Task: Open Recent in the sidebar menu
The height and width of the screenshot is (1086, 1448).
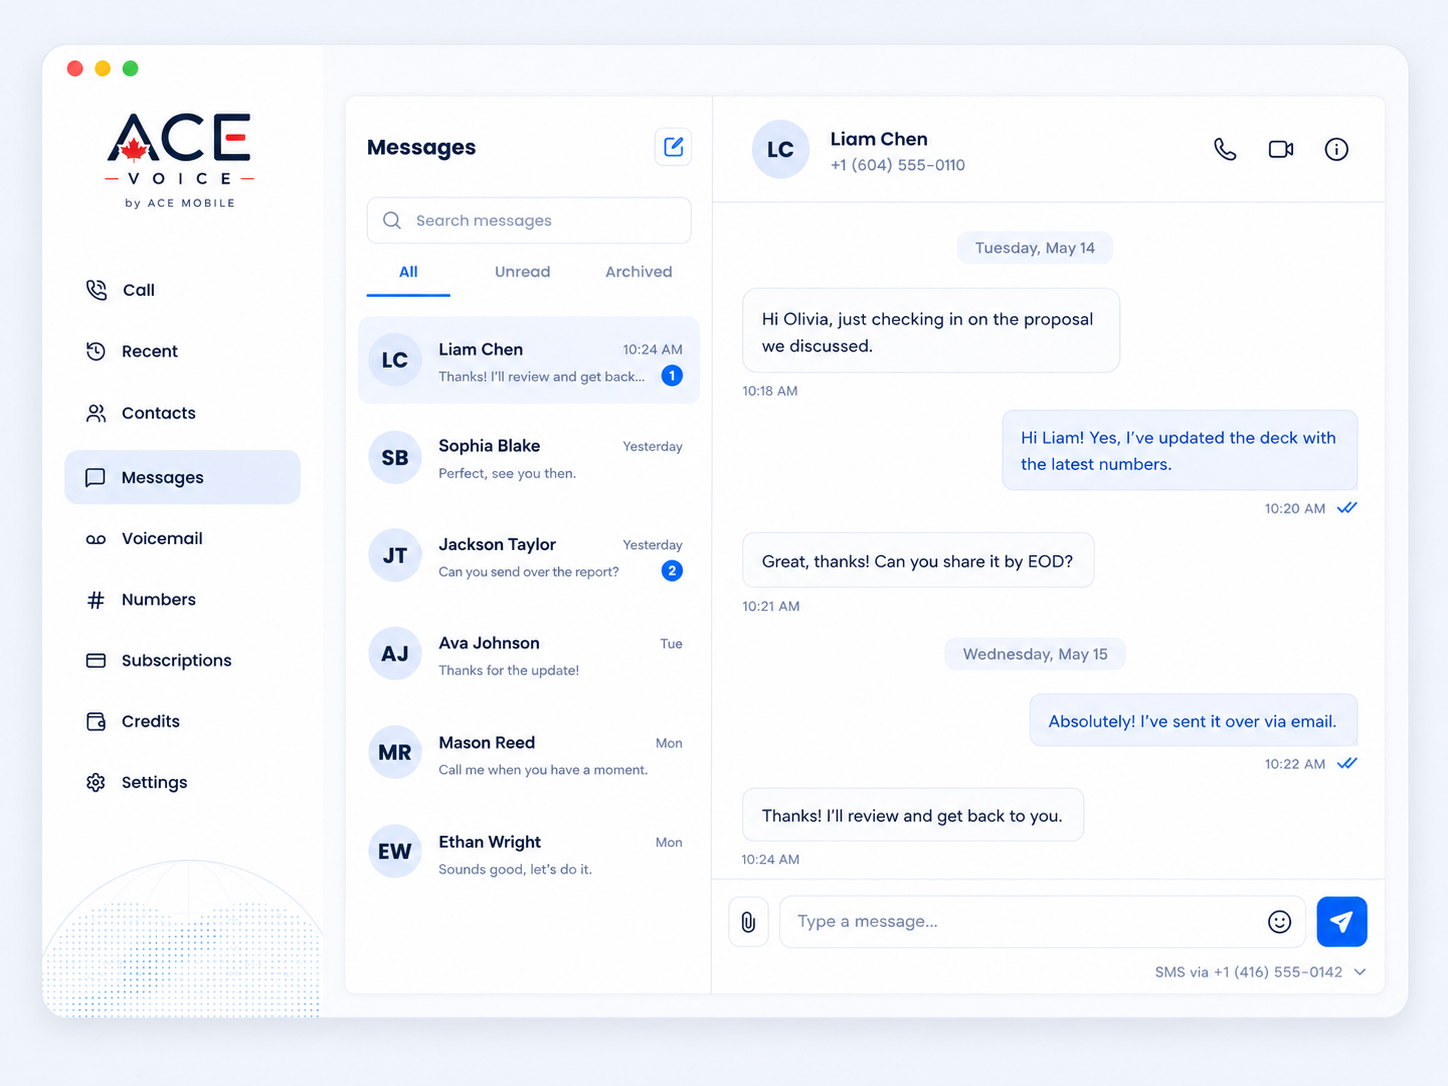Action: [x=182, y=351]
